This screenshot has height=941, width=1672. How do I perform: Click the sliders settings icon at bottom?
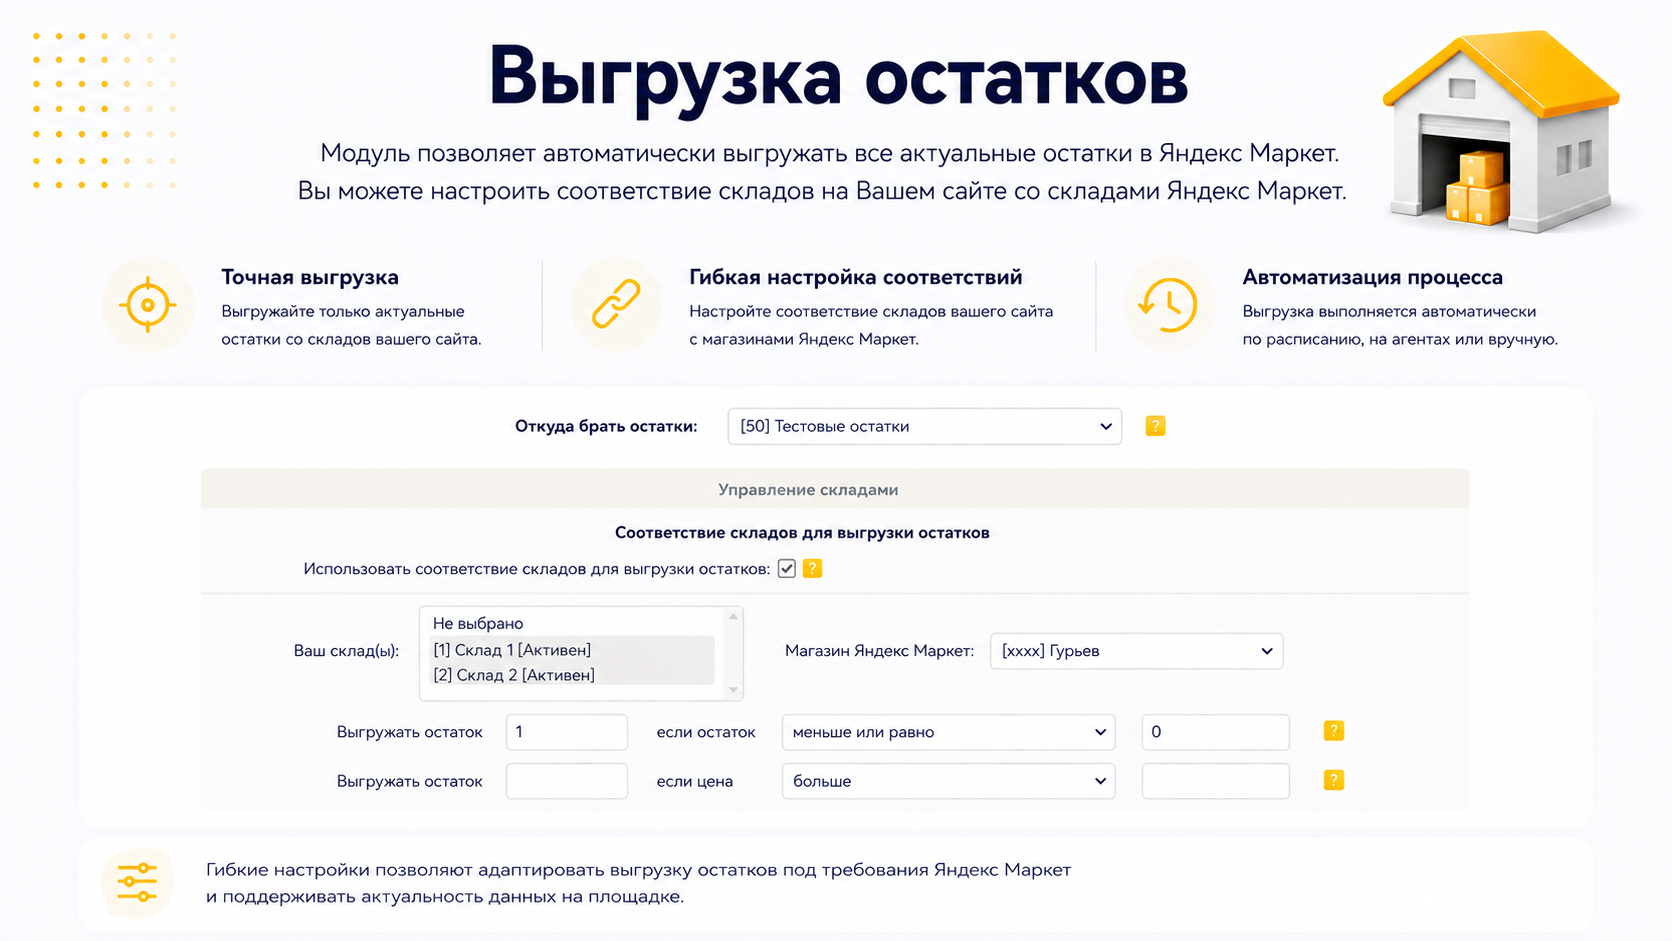pyautogui.click(x=137, y=882)
